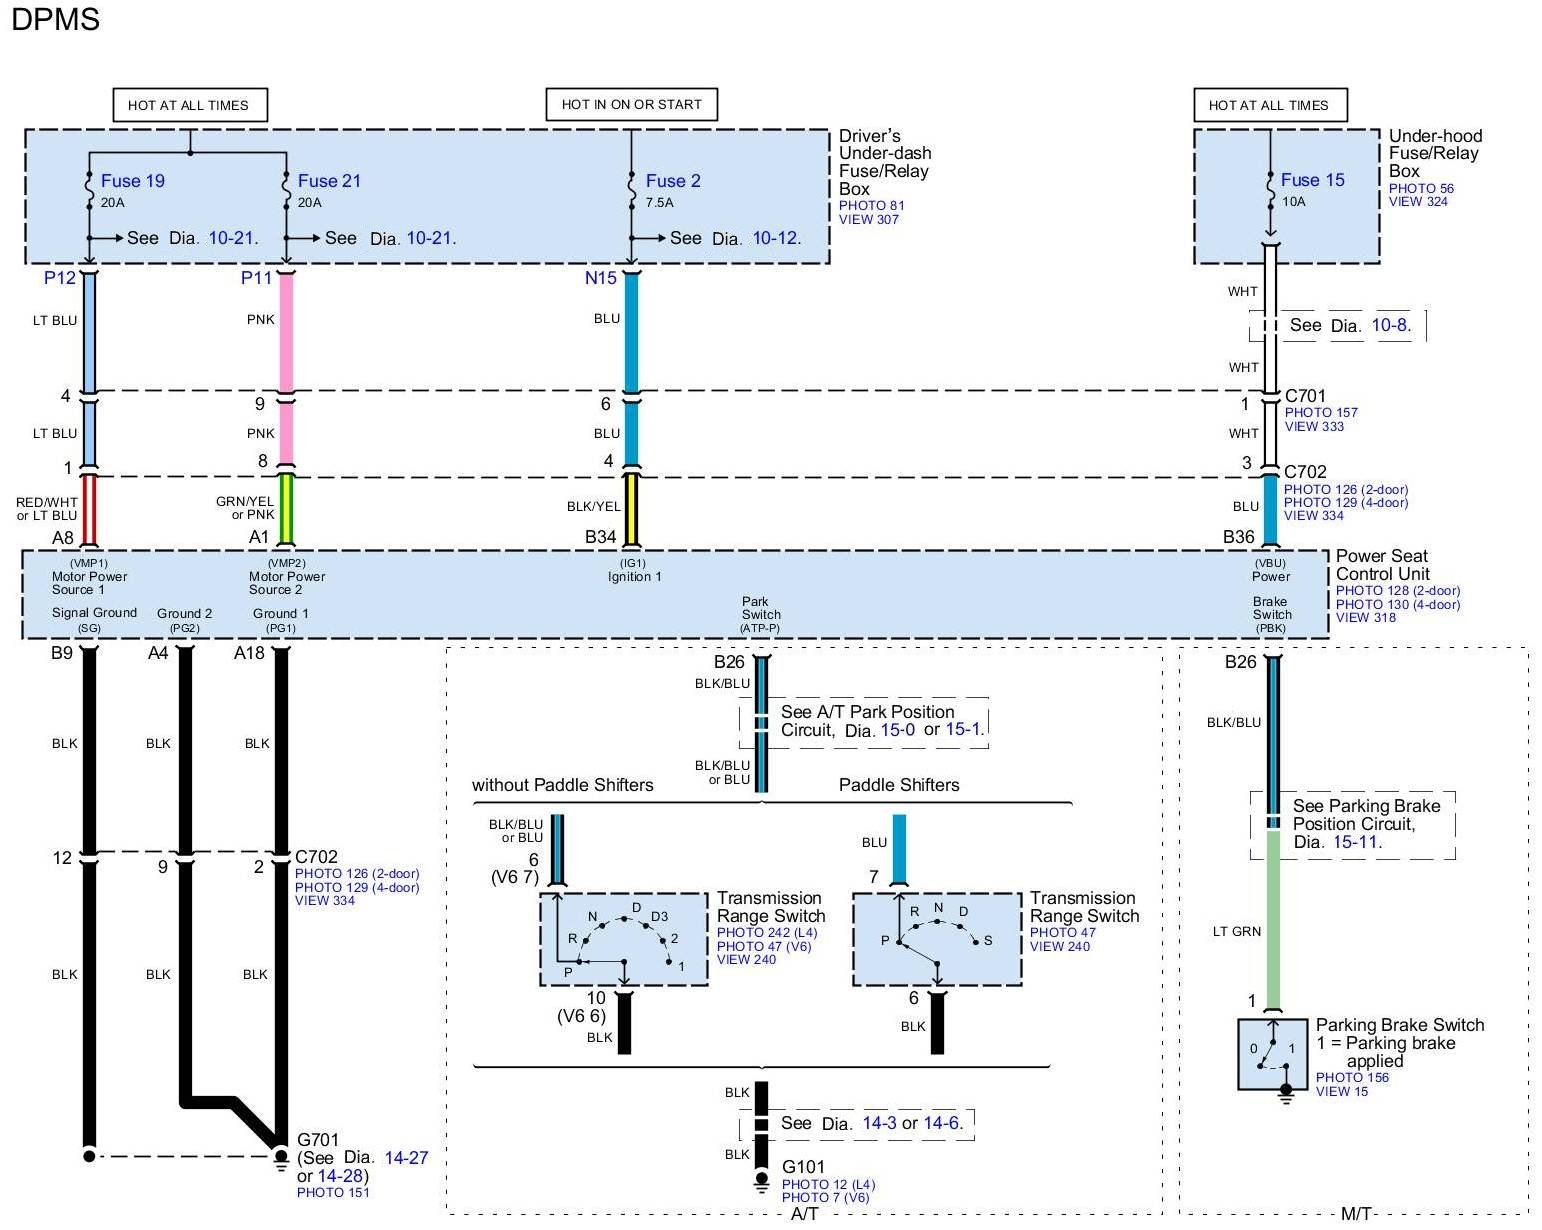
Task: Go to Parking Brake diagram 15-11
Action: pyautogui.click(x=1356, y=842)
